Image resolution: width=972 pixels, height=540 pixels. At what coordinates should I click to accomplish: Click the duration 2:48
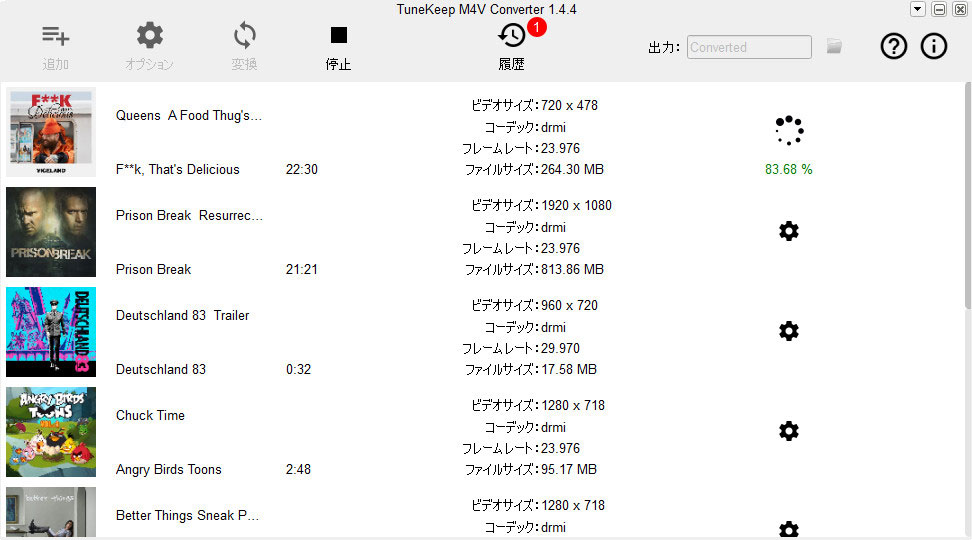click(x=298, y=469)
